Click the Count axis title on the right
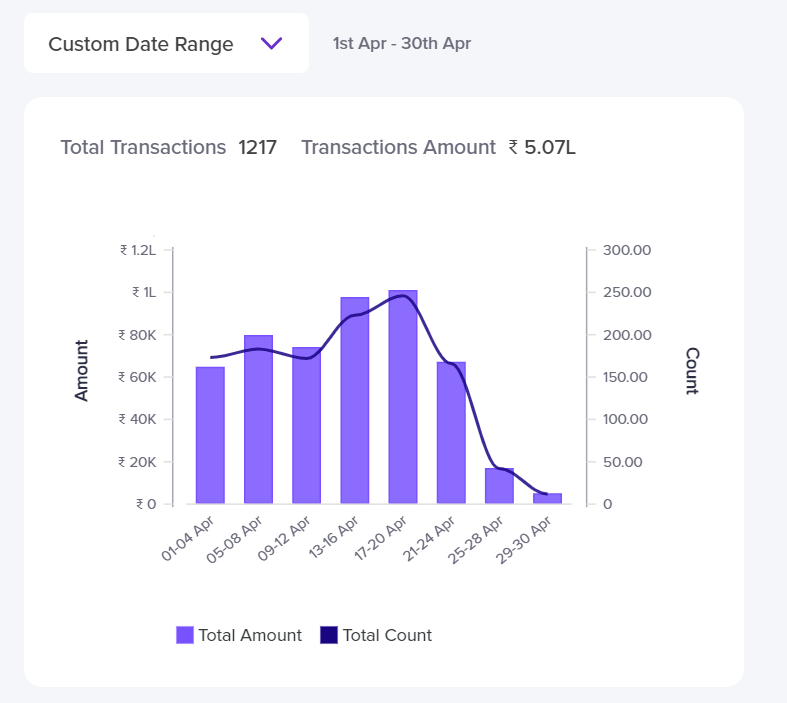The image size is (787, 703). pyautogui.click(x=692, y=371)
